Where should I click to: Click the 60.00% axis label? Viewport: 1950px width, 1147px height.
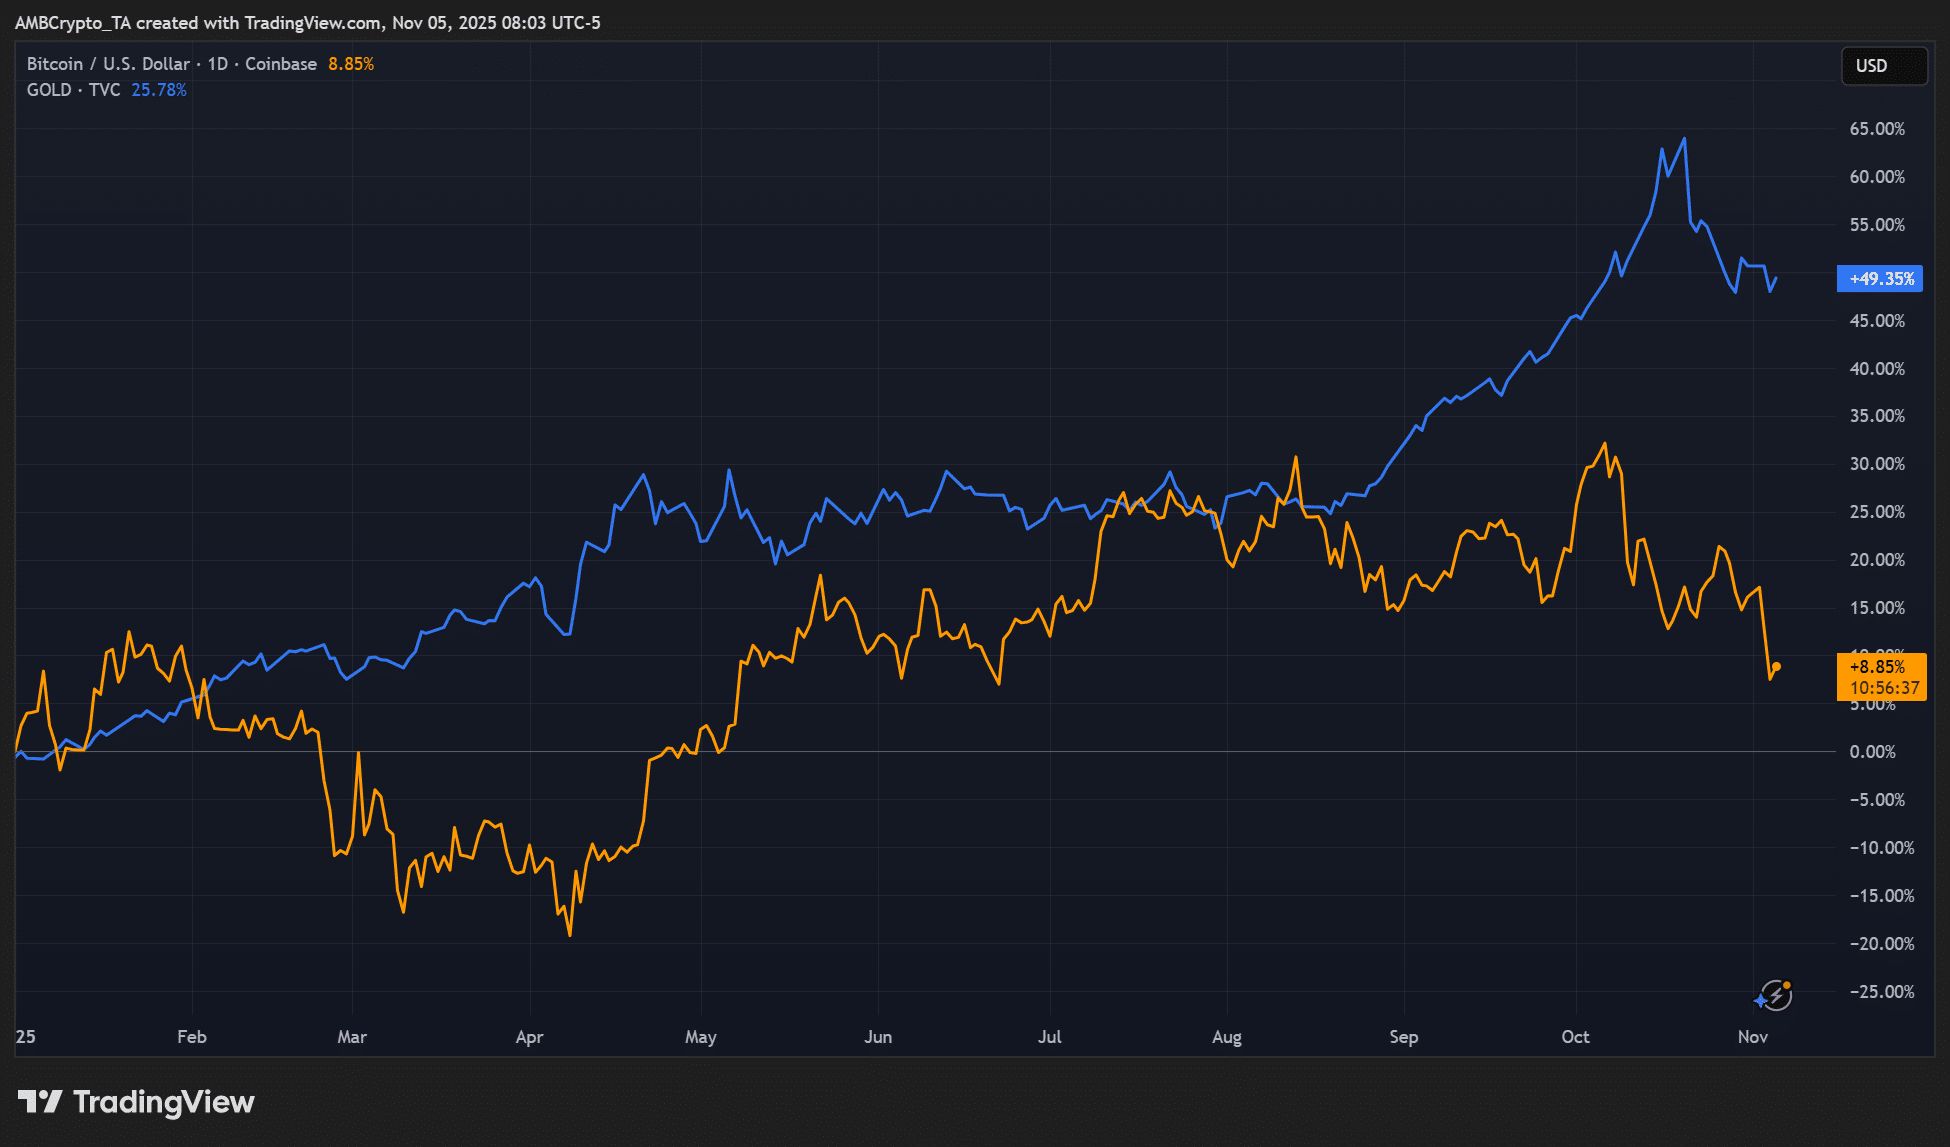click(1877, 177)
